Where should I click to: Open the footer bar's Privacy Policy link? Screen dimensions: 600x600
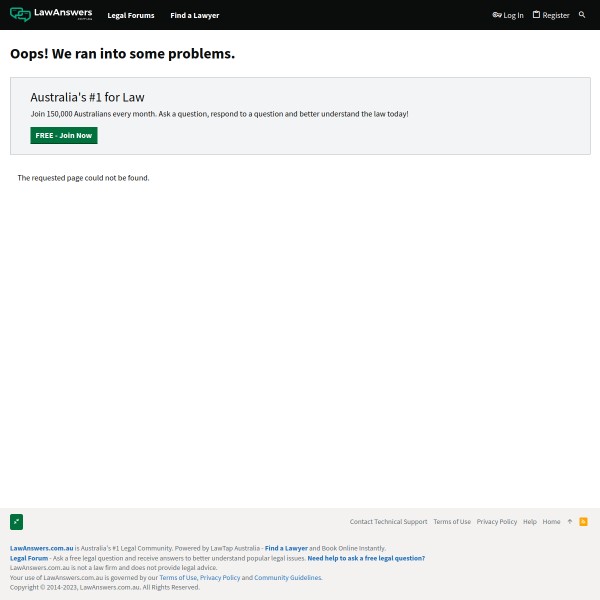pyautogui.click(x=497, y=522)
